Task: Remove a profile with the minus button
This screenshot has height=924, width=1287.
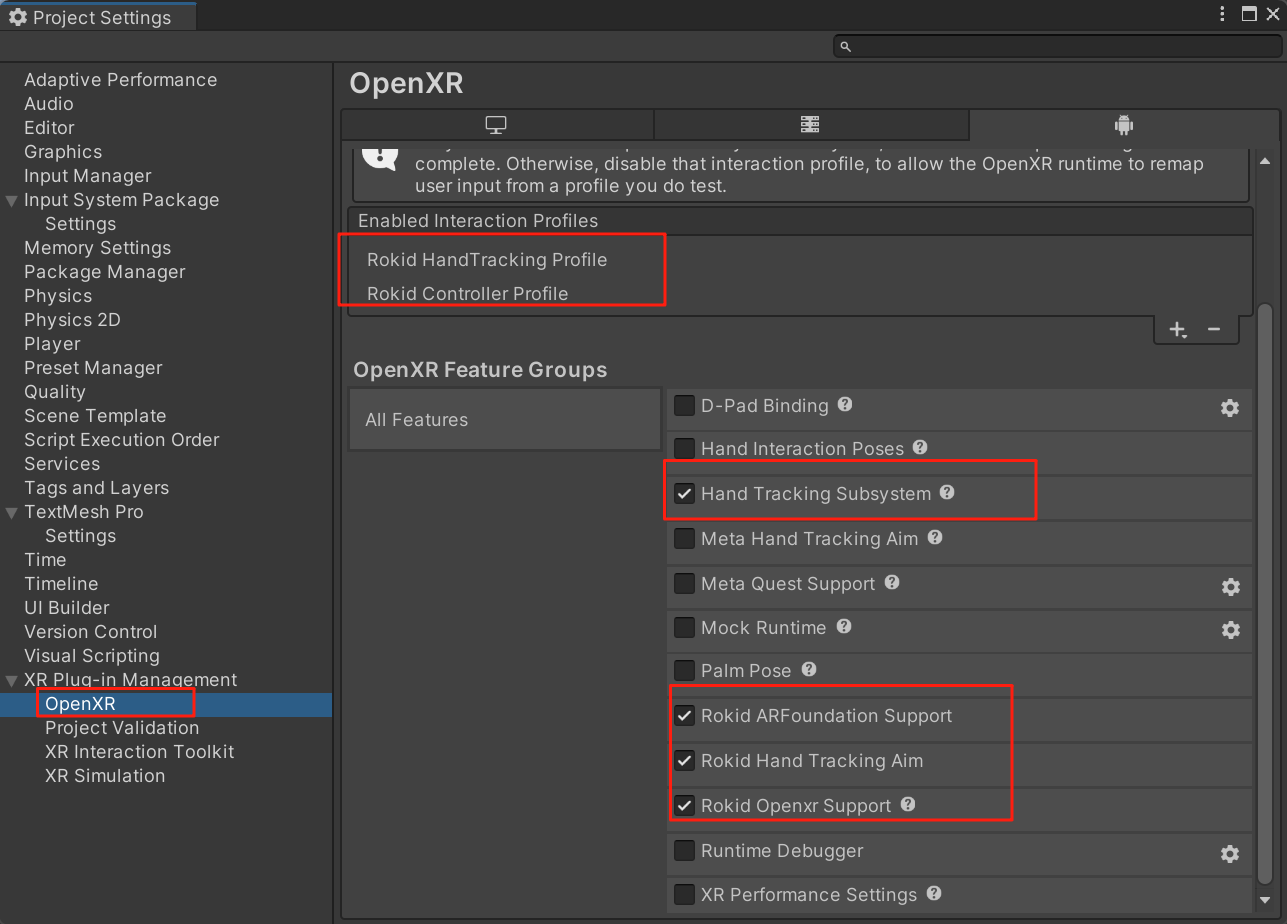Action: point(1214,329)
